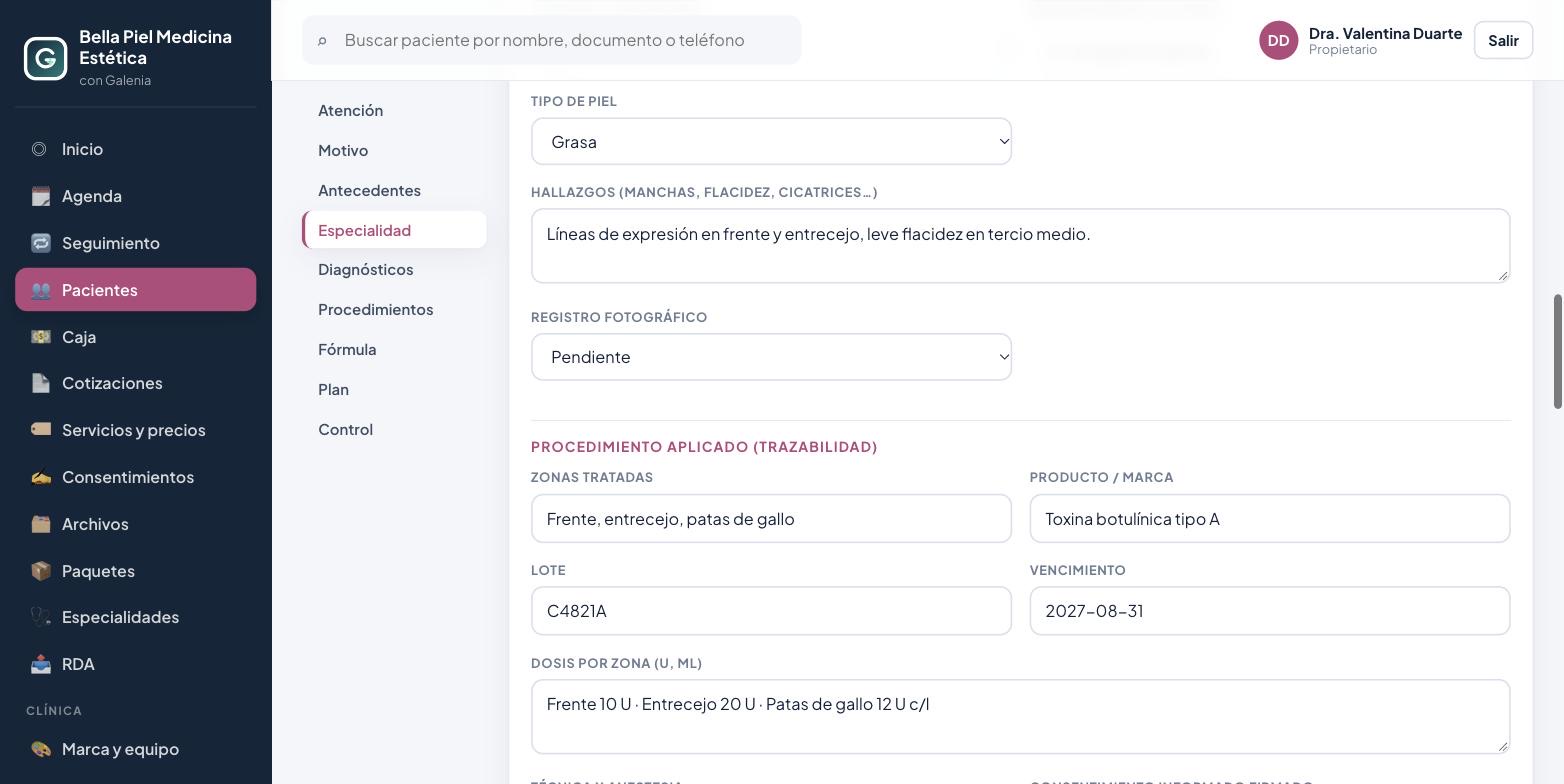The image size is (1564, 784).
Task: Click the RDA inbox icon
Action: pyautogui.click(x=40, y=664)
